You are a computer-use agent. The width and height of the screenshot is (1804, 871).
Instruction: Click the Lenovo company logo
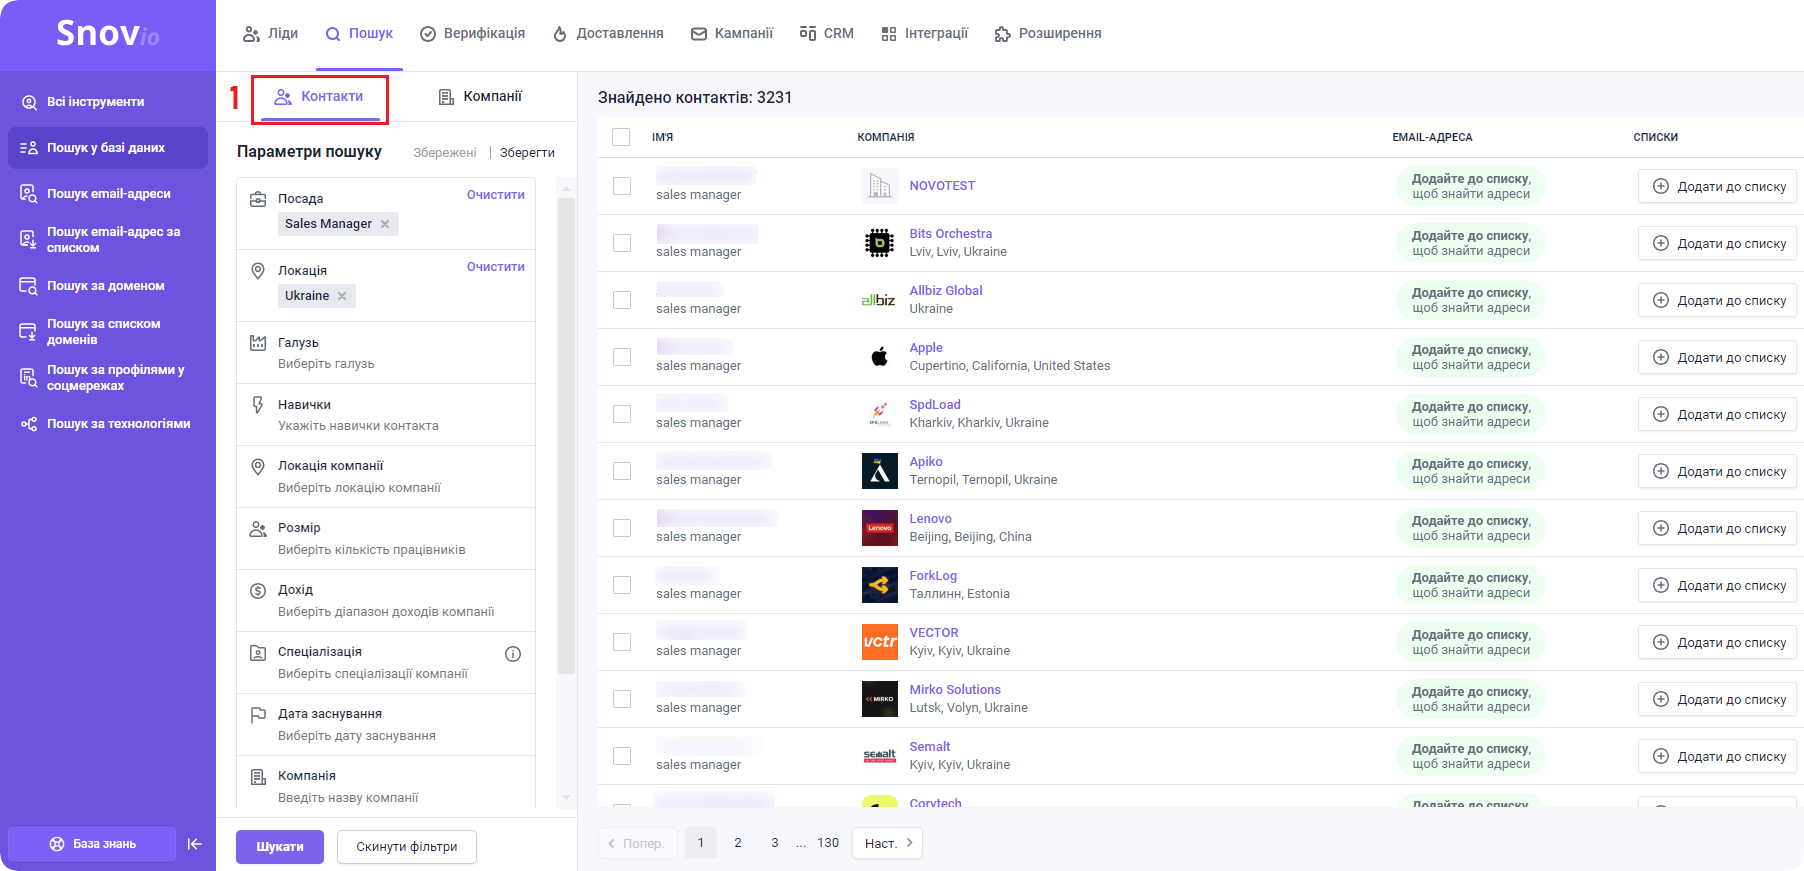(x=880, y=528)
